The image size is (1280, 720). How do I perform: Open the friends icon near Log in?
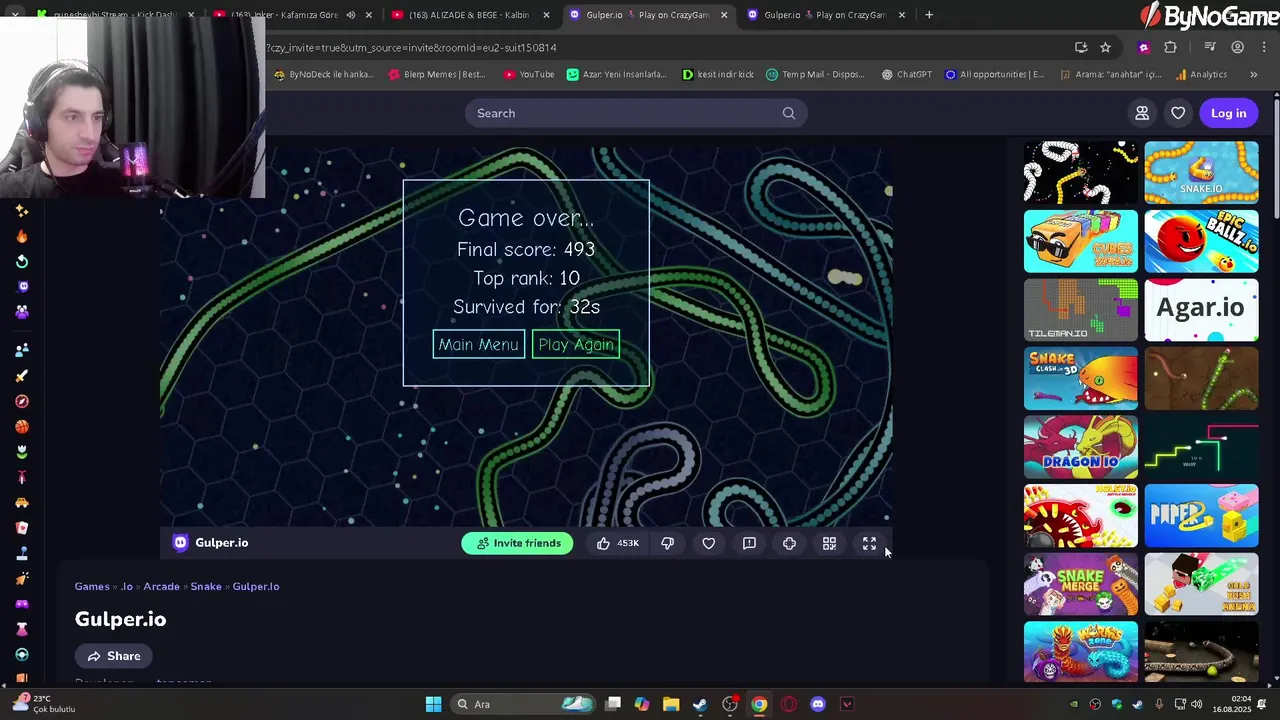point(1142,113)
